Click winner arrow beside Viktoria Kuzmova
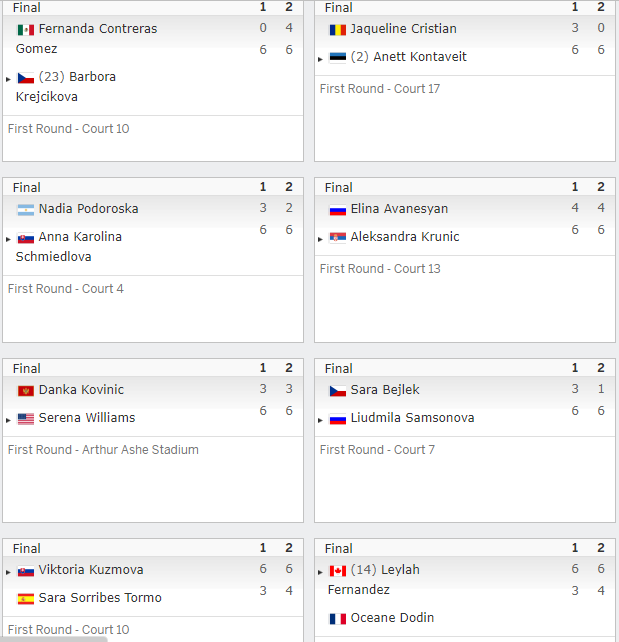The height and width of the screenshot is (642, 619). 8,572
